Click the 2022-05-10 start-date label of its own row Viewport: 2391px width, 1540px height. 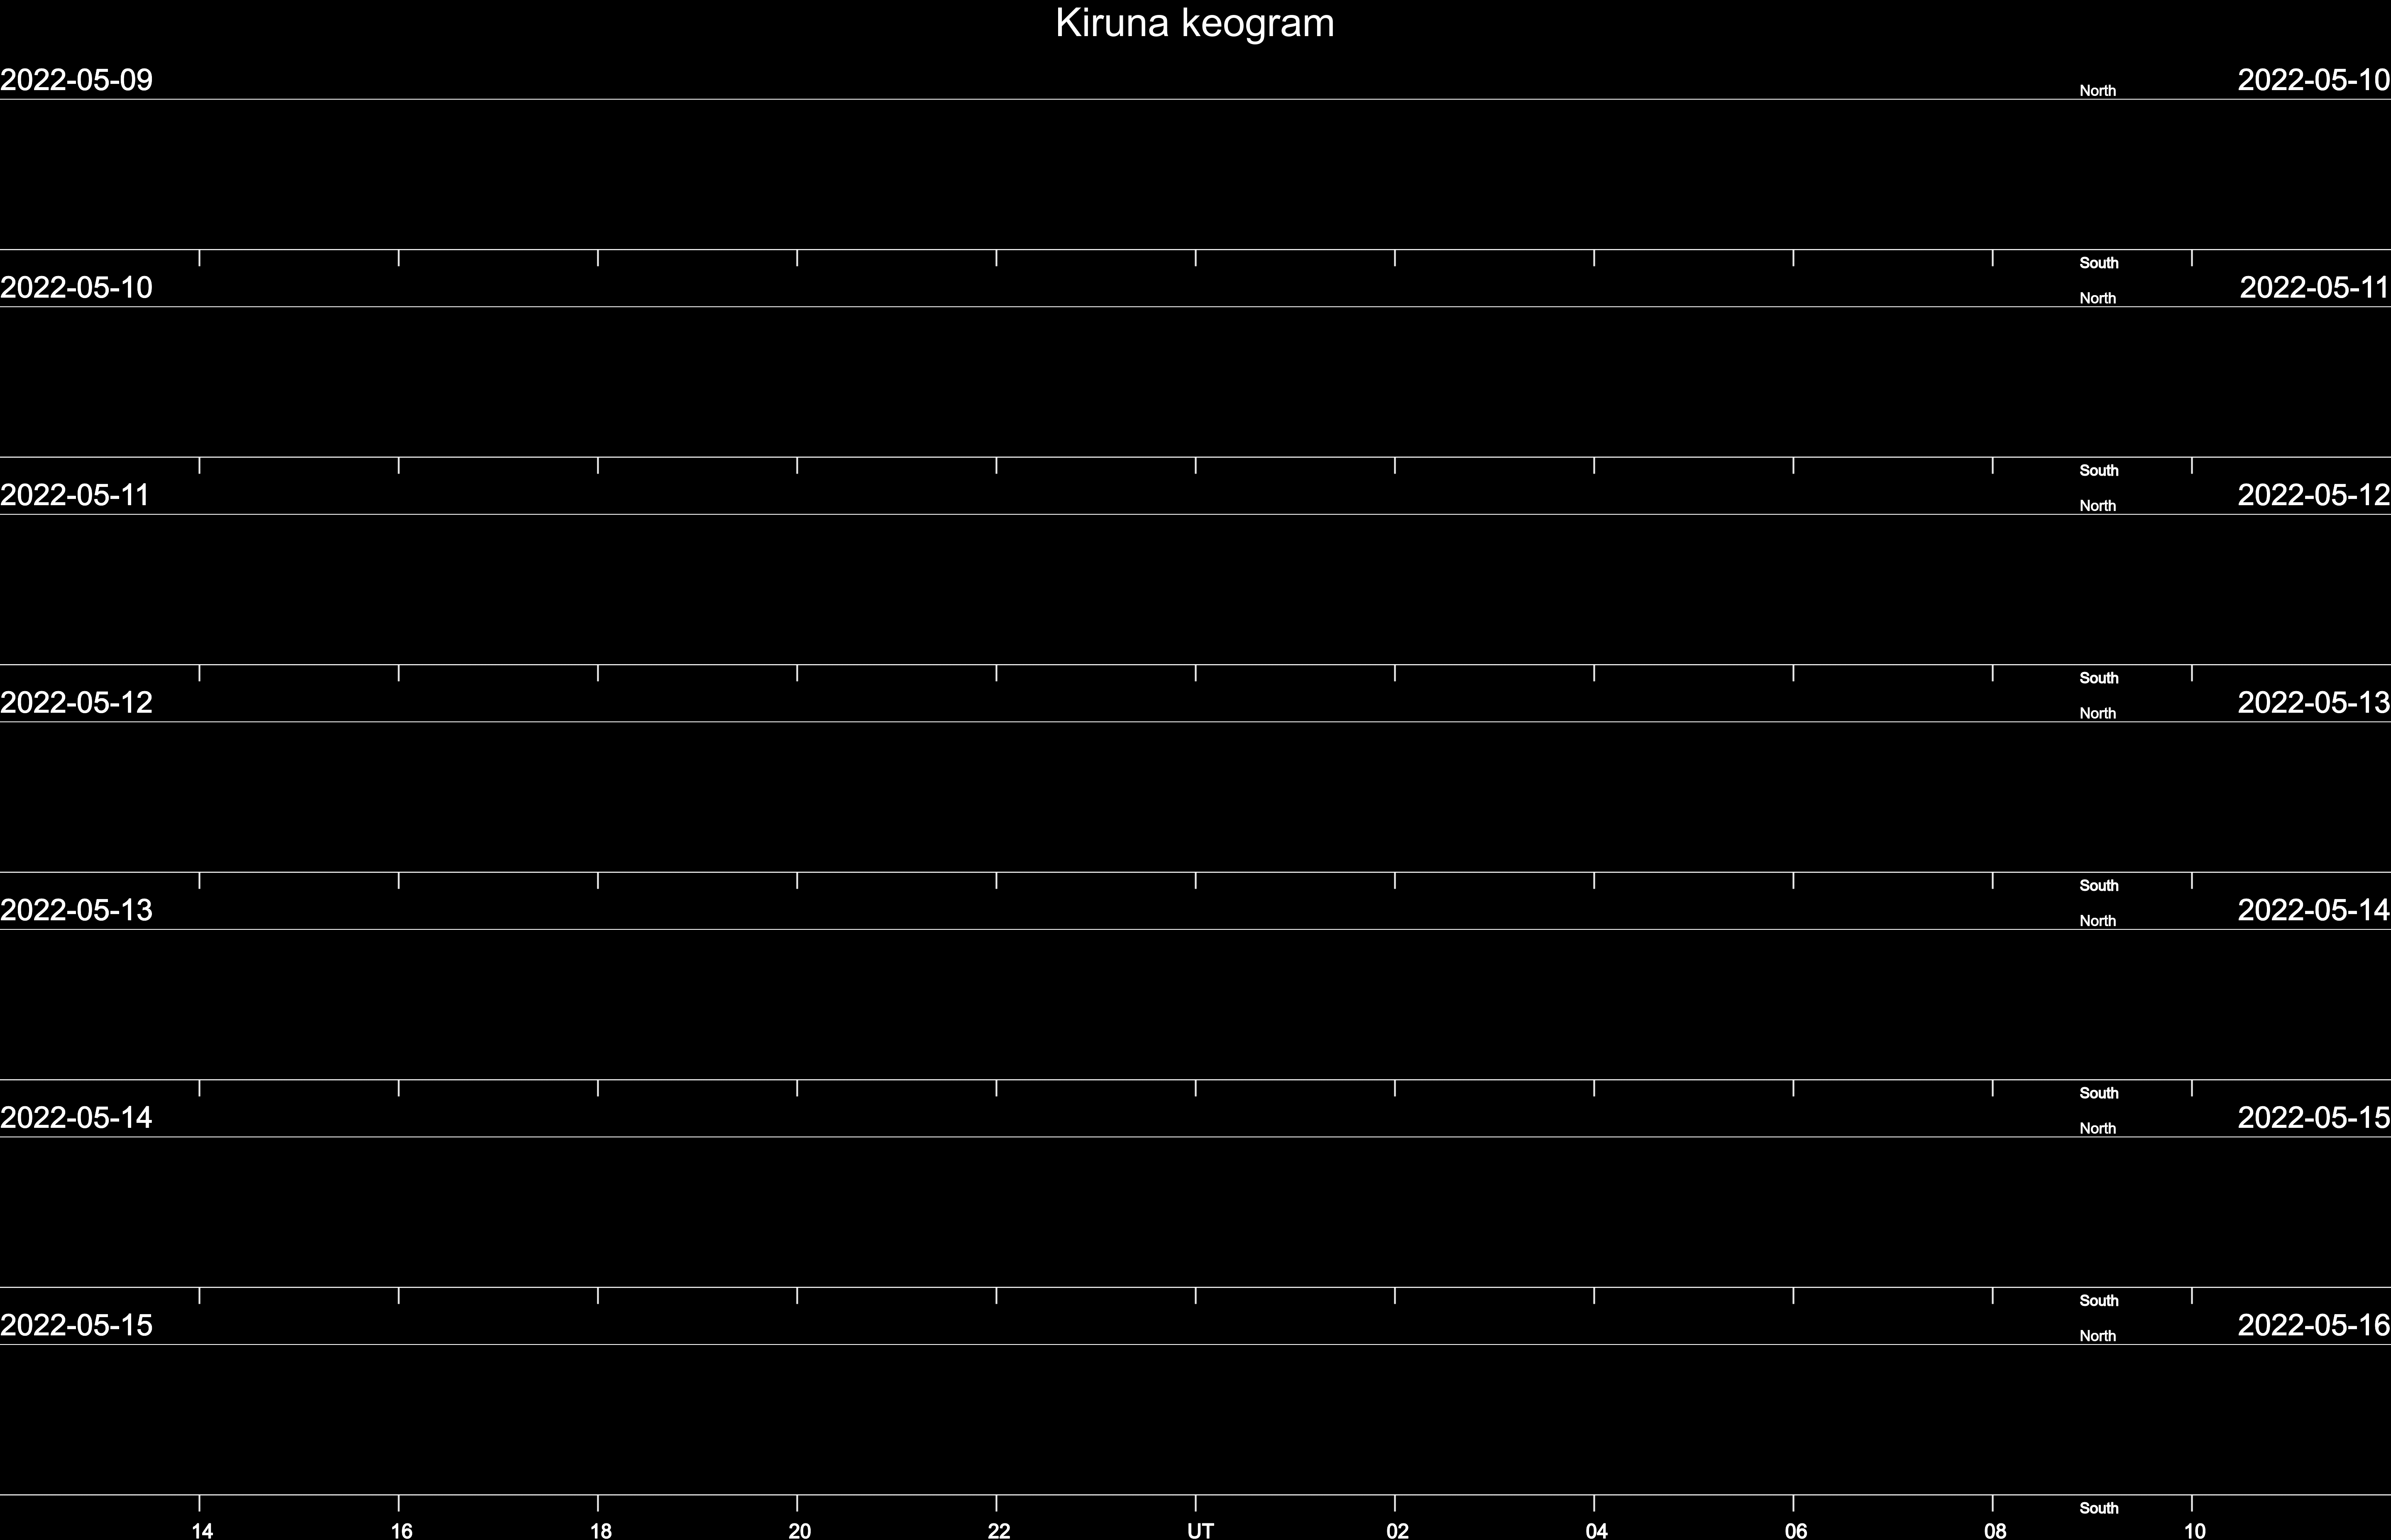point(76,288)
